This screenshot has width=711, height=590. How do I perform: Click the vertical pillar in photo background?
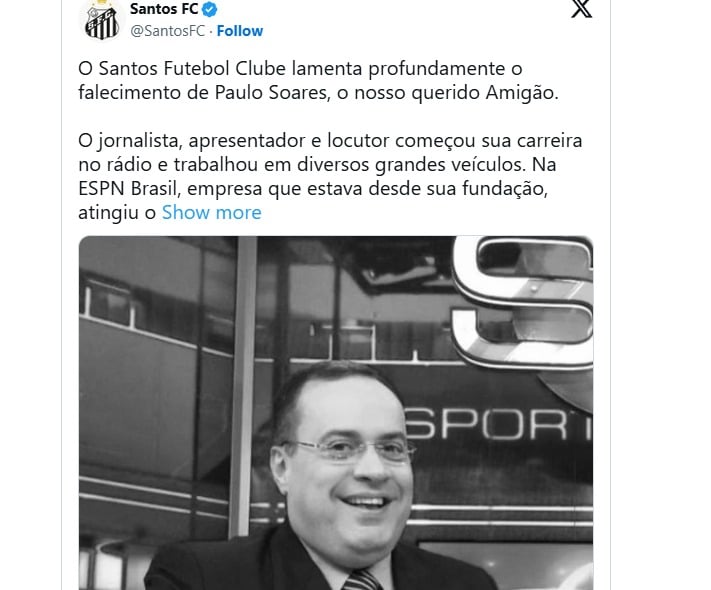[243, 385]
